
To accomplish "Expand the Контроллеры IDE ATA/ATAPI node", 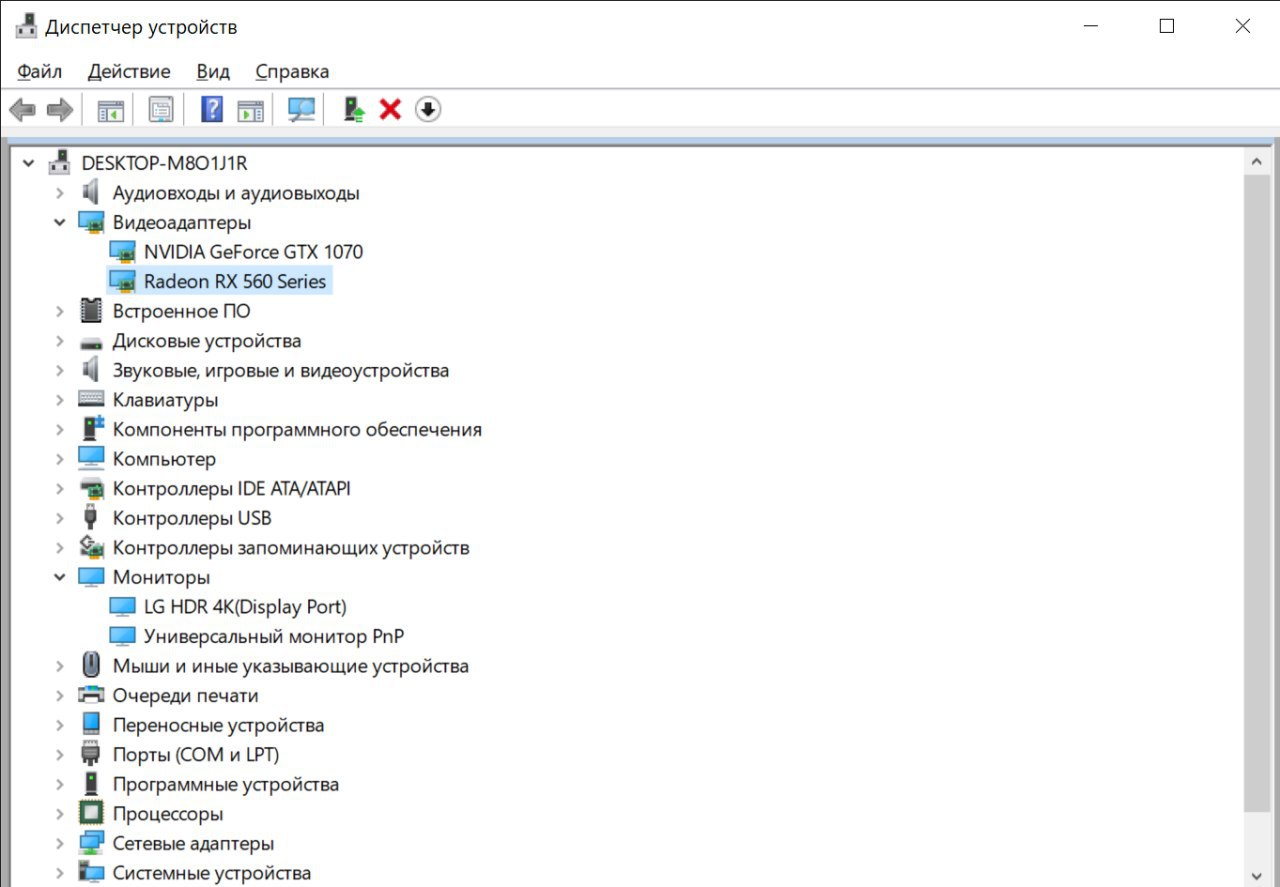I will (x=60, y=489).
